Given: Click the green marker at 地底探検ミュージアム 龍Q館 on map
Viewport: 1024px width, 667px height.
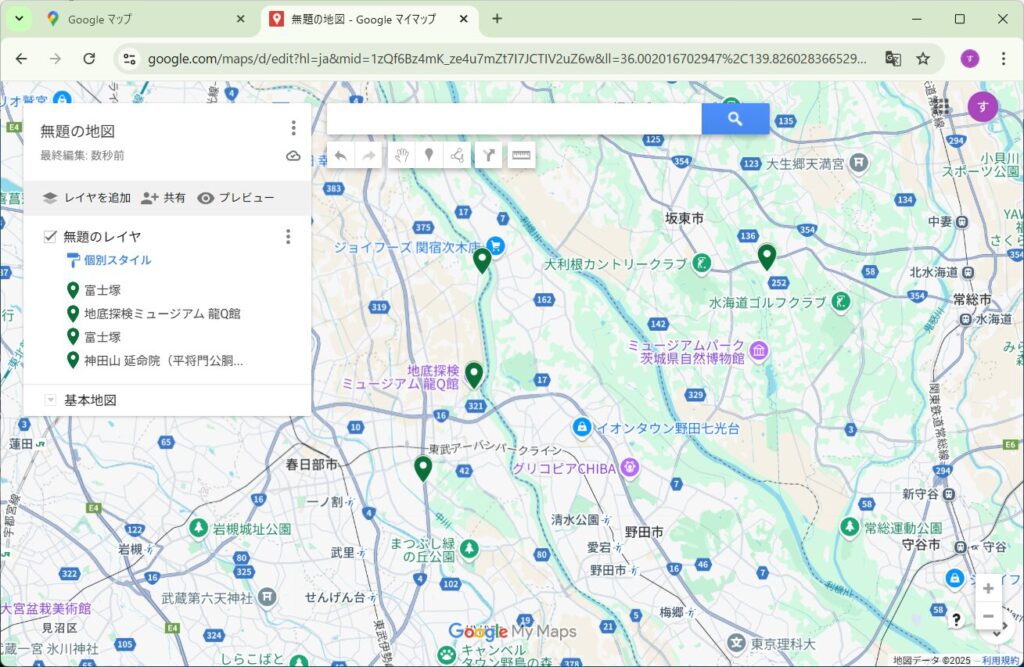Looking at the screenshot, I should (474, 376).
